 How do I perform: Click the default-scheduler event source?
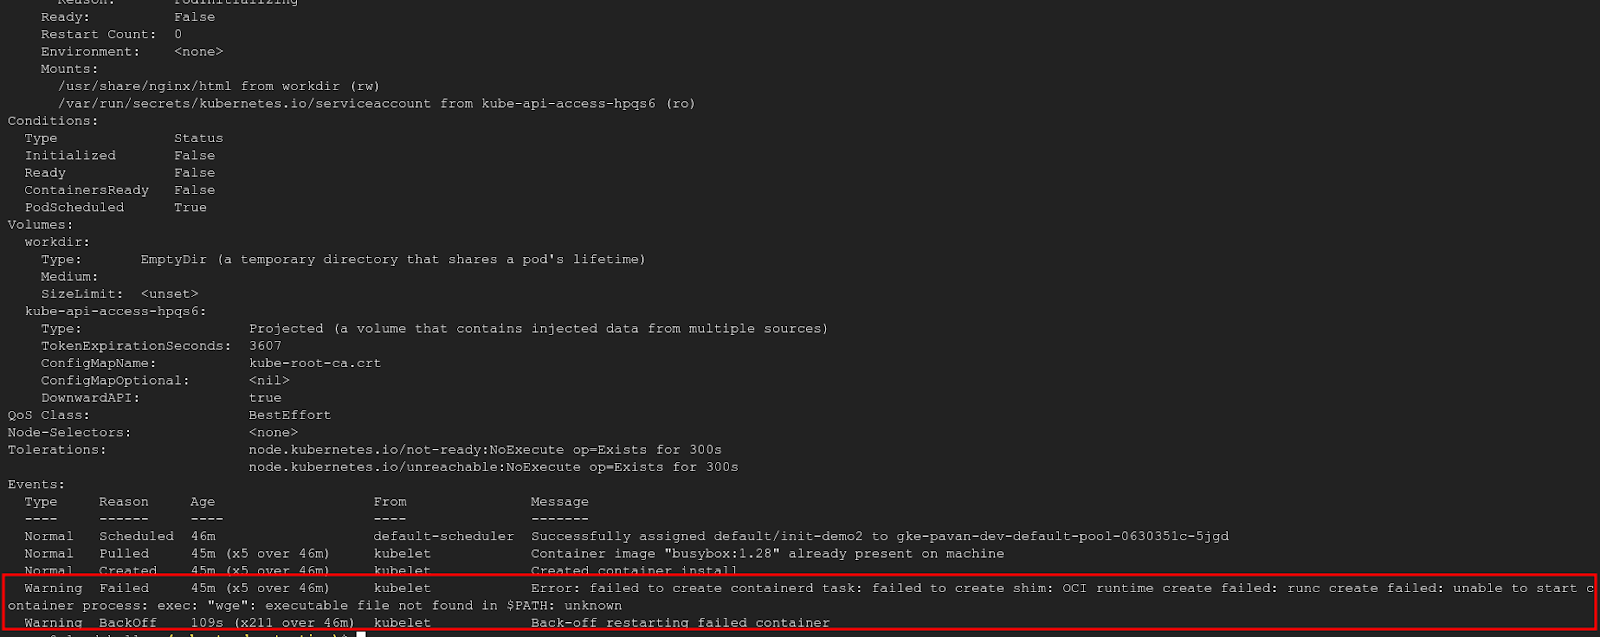[444, 536]
